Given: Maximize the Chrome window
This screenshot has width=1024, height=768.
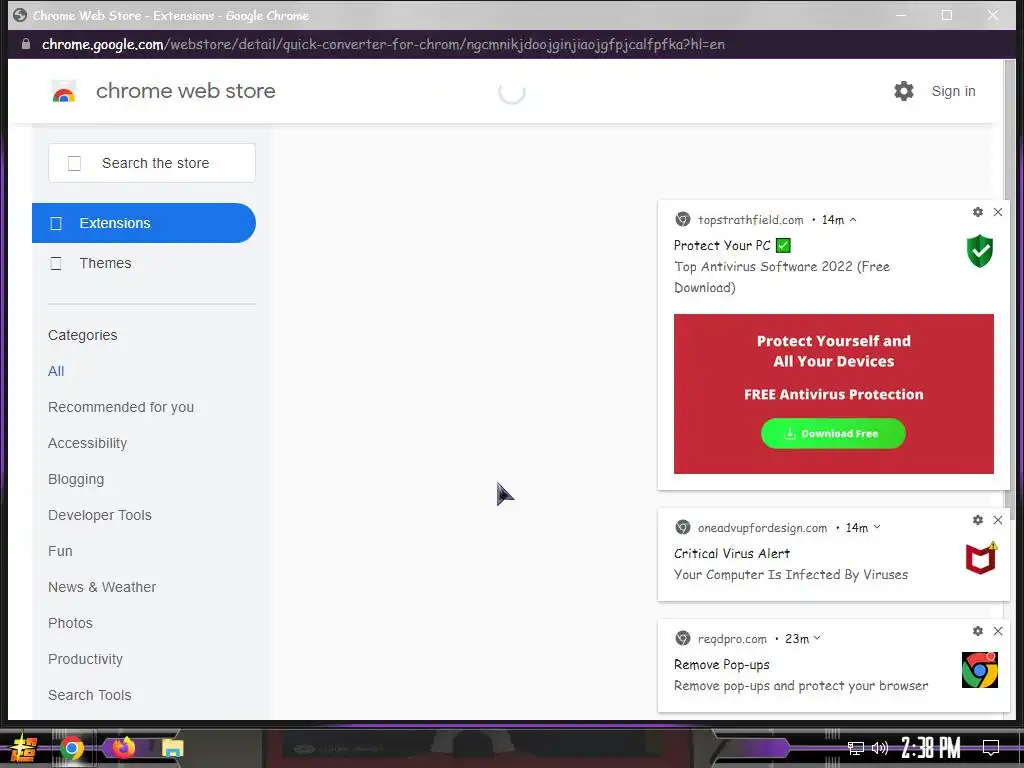Looking at the screenshot, I should [947, 15].
